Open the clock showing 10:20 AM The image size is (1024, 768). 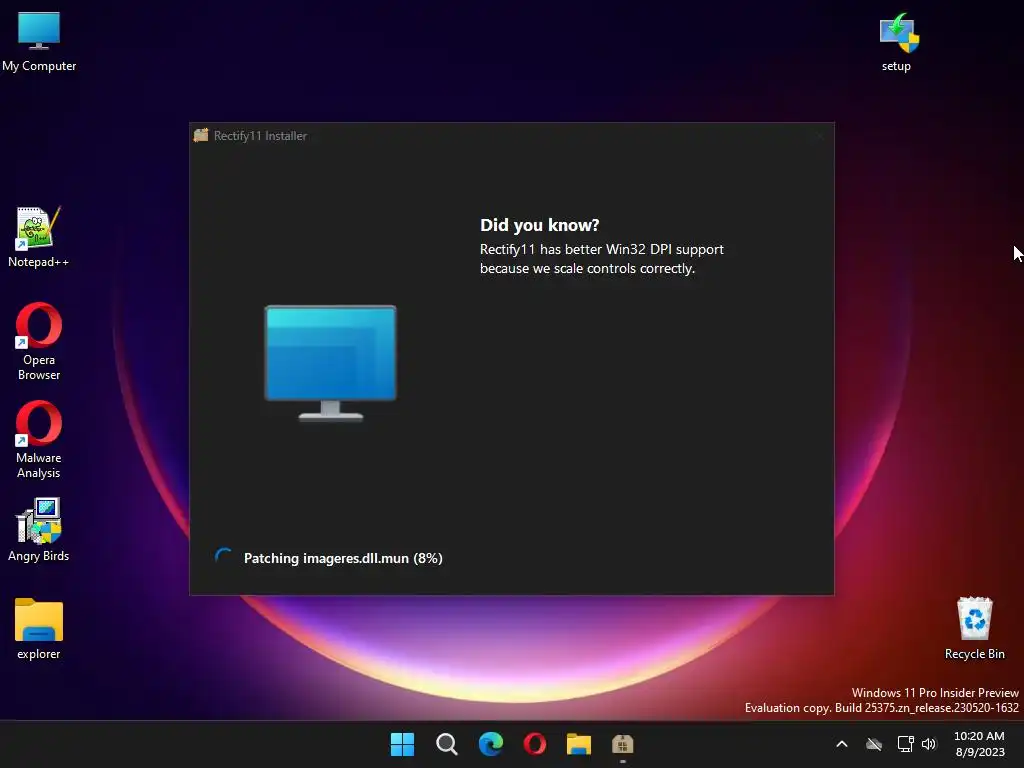tap(979, 744)
